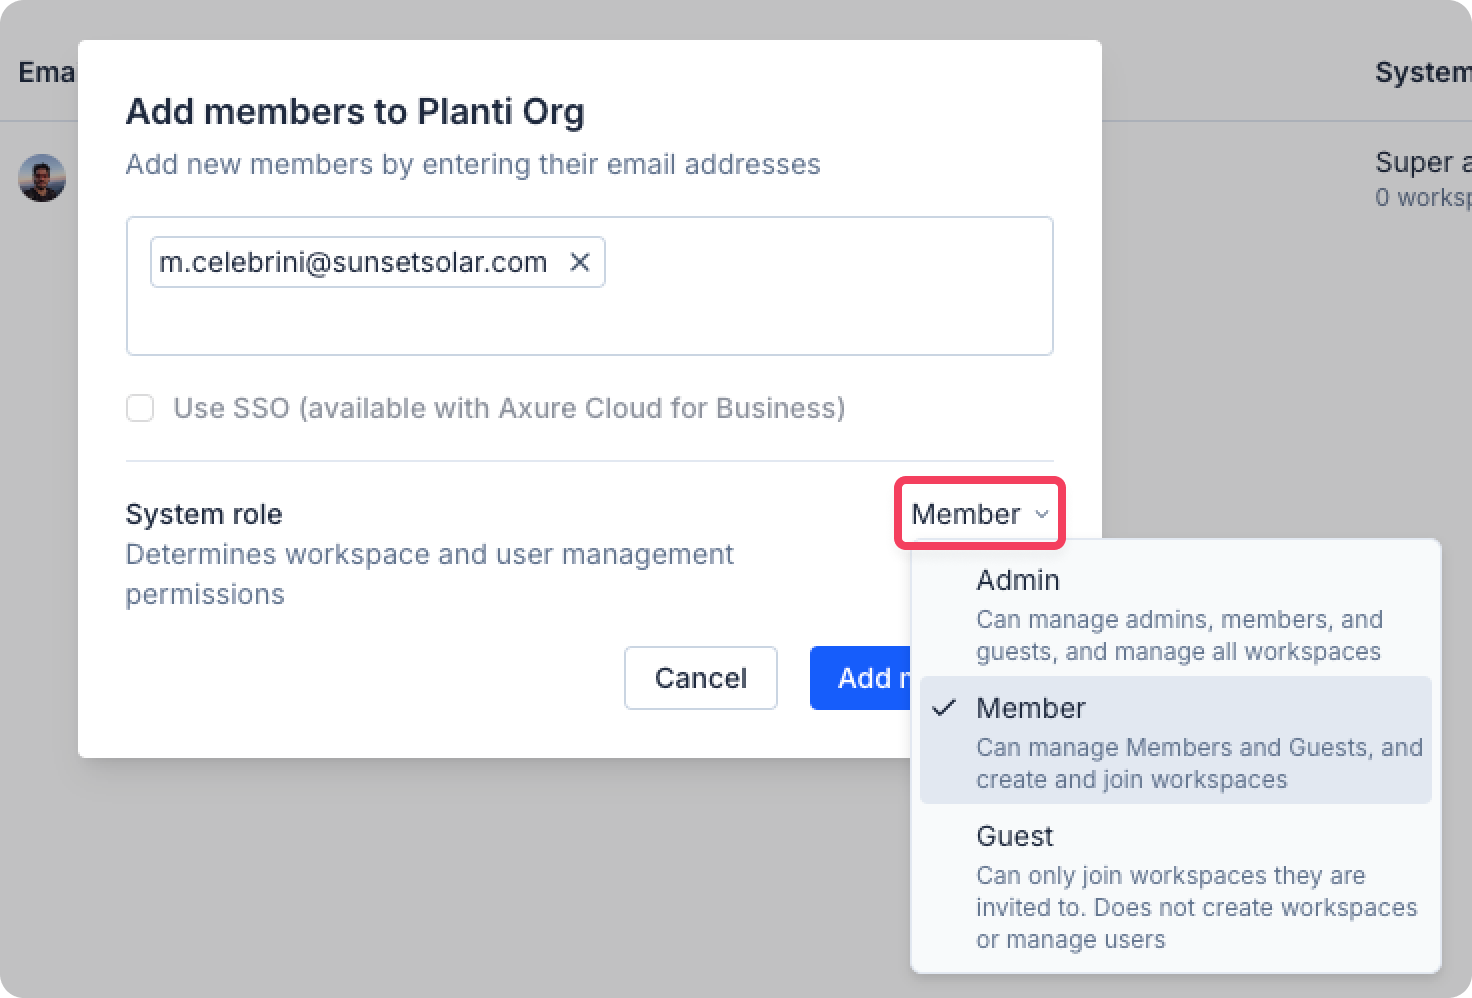
Task: Click the user avatar in members list
Action: click(x=42, y=178)
